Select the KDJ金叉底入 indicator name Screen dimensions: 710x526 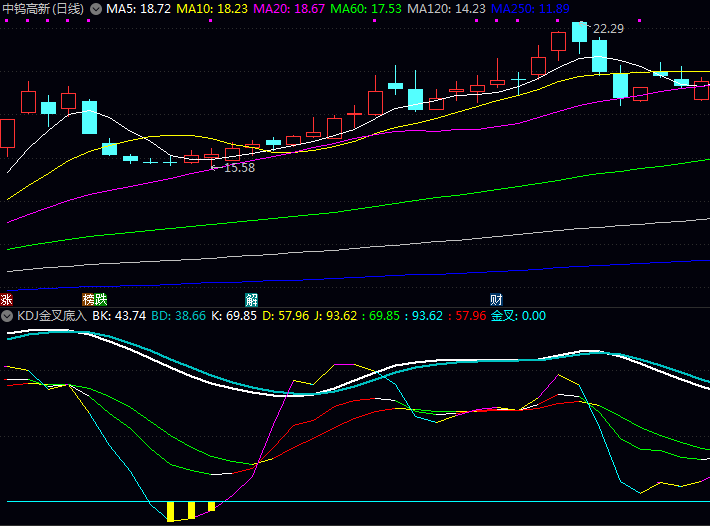(x=51, y=316)
